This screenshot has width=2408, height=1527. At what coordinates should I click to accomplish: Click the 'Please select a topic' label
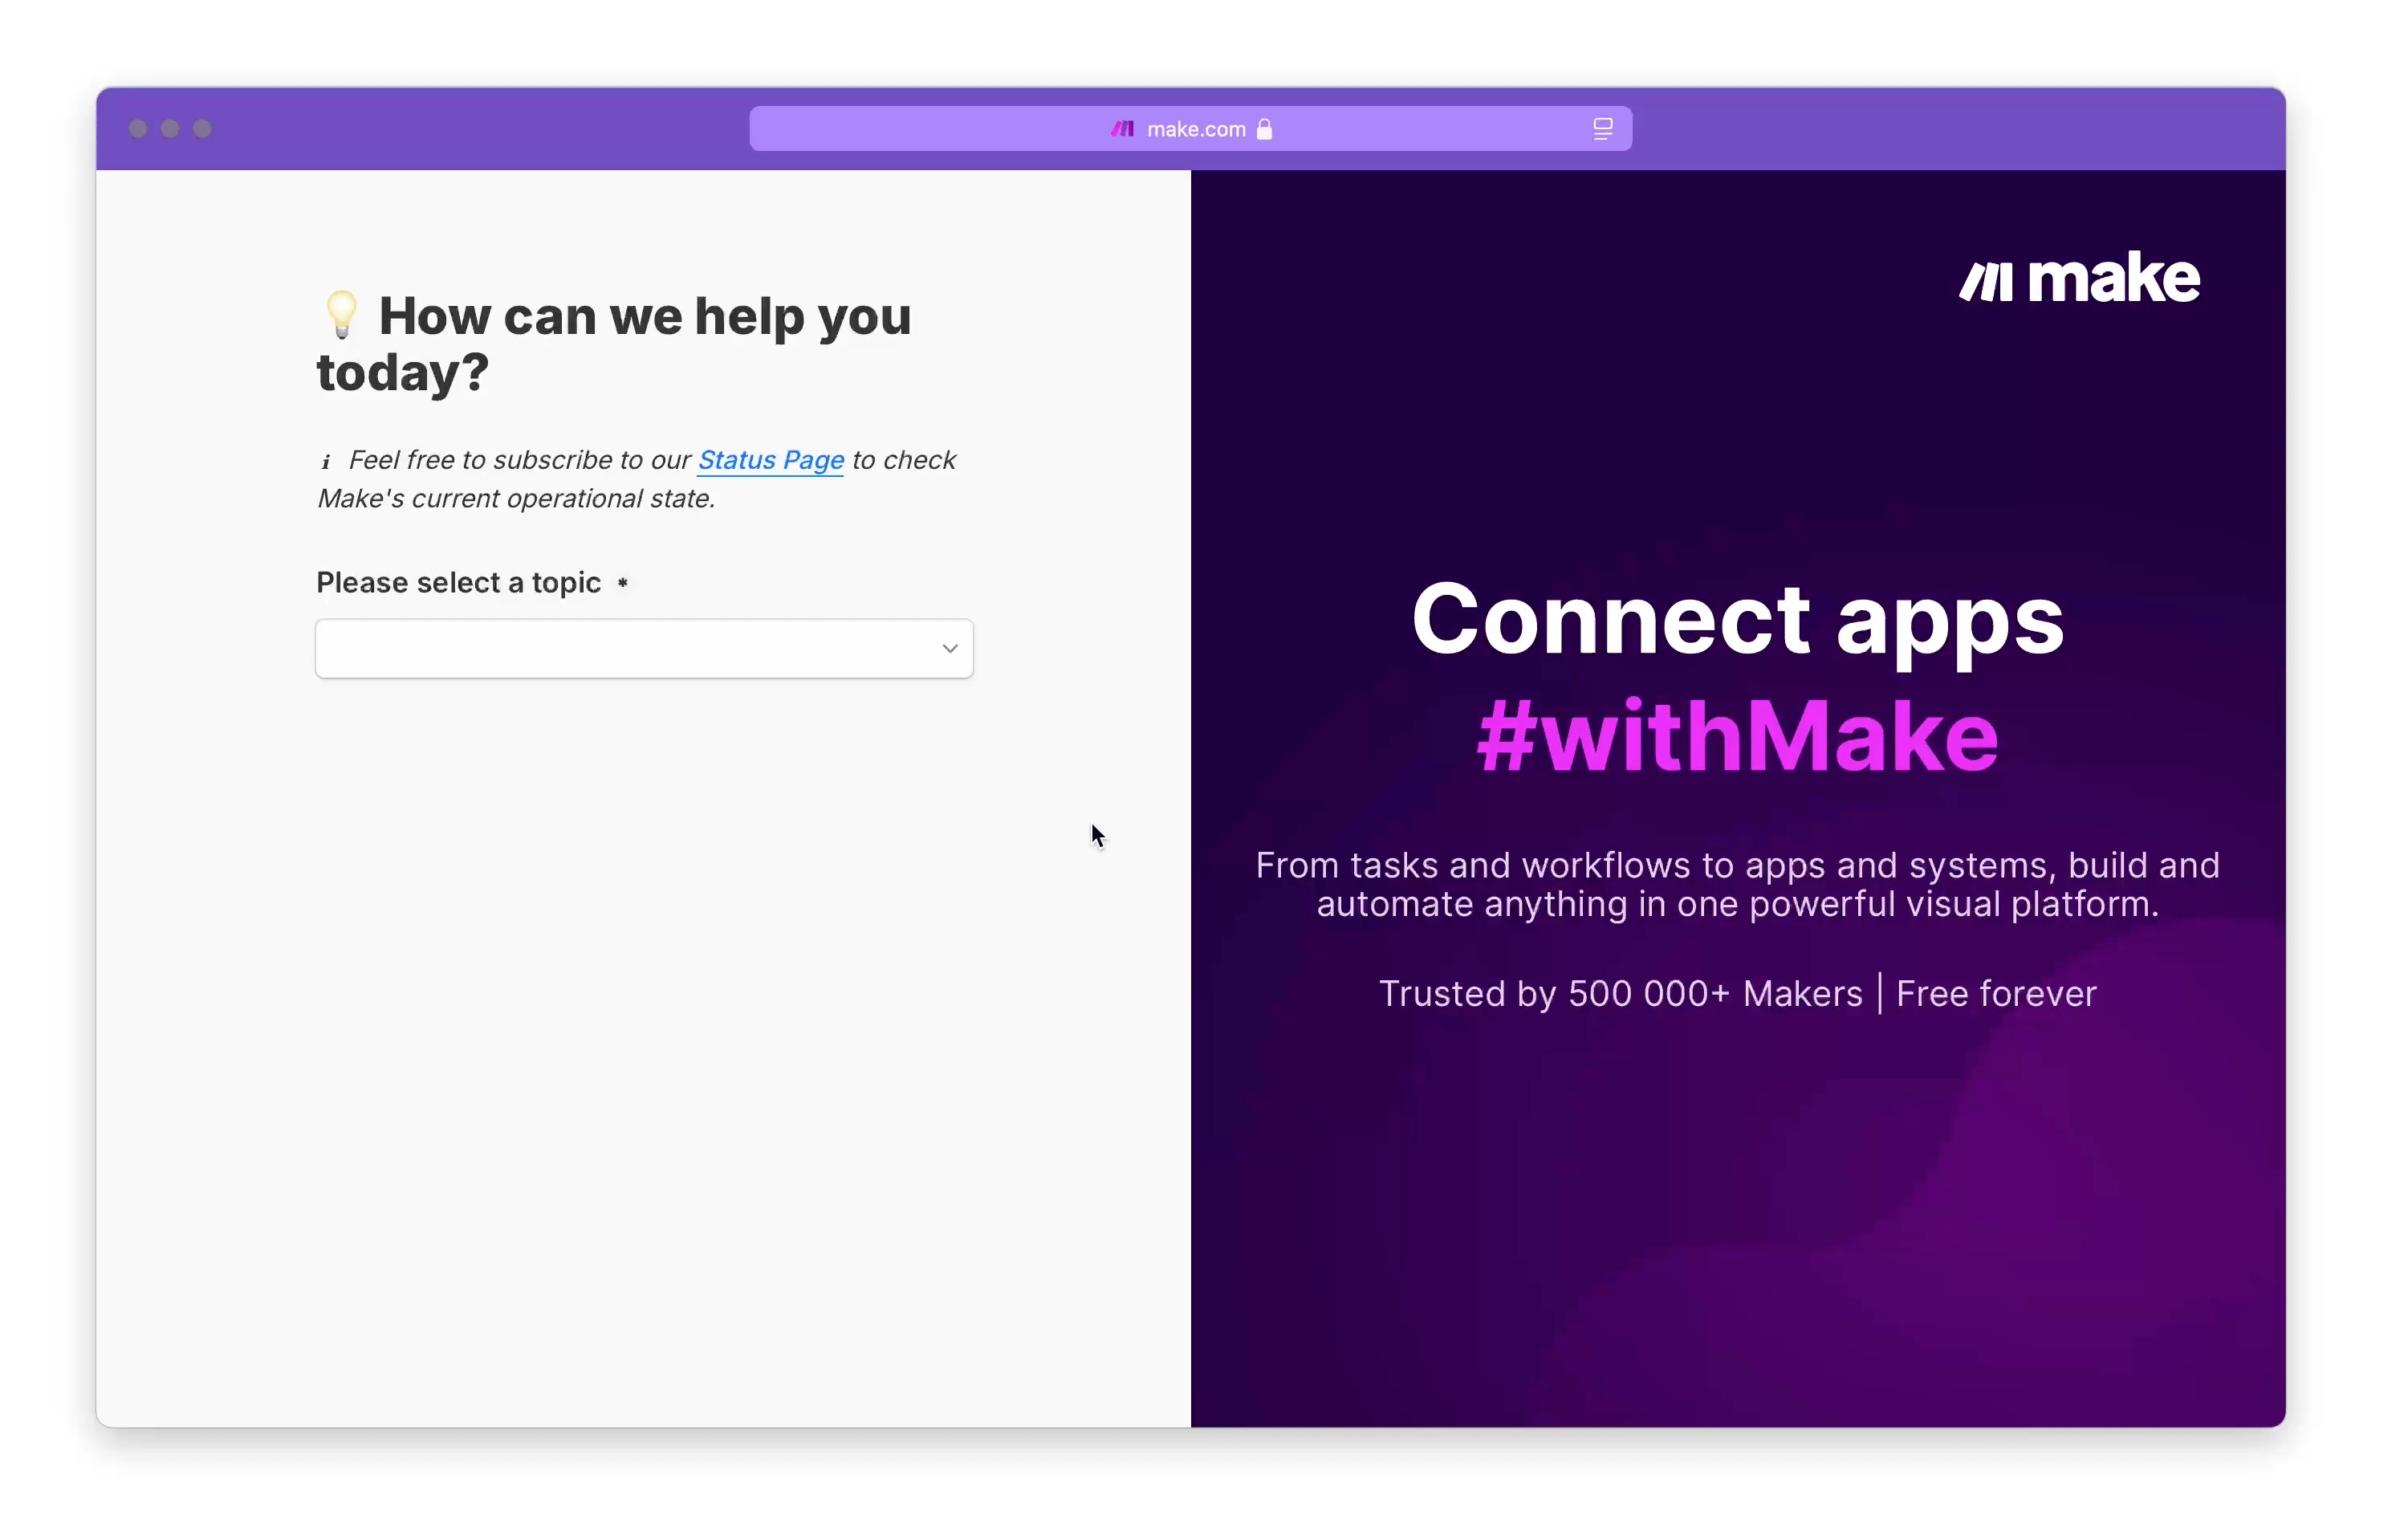(x=458, y=582)
